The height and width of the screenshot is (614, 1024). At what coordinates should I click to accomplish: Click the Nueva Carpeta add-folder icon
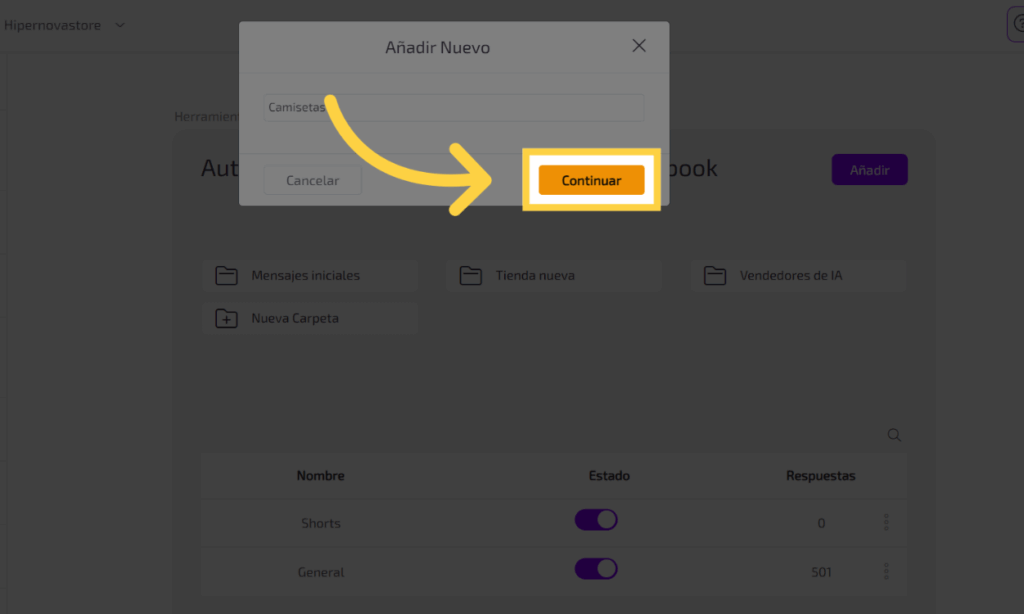click(x=226, y=319)
